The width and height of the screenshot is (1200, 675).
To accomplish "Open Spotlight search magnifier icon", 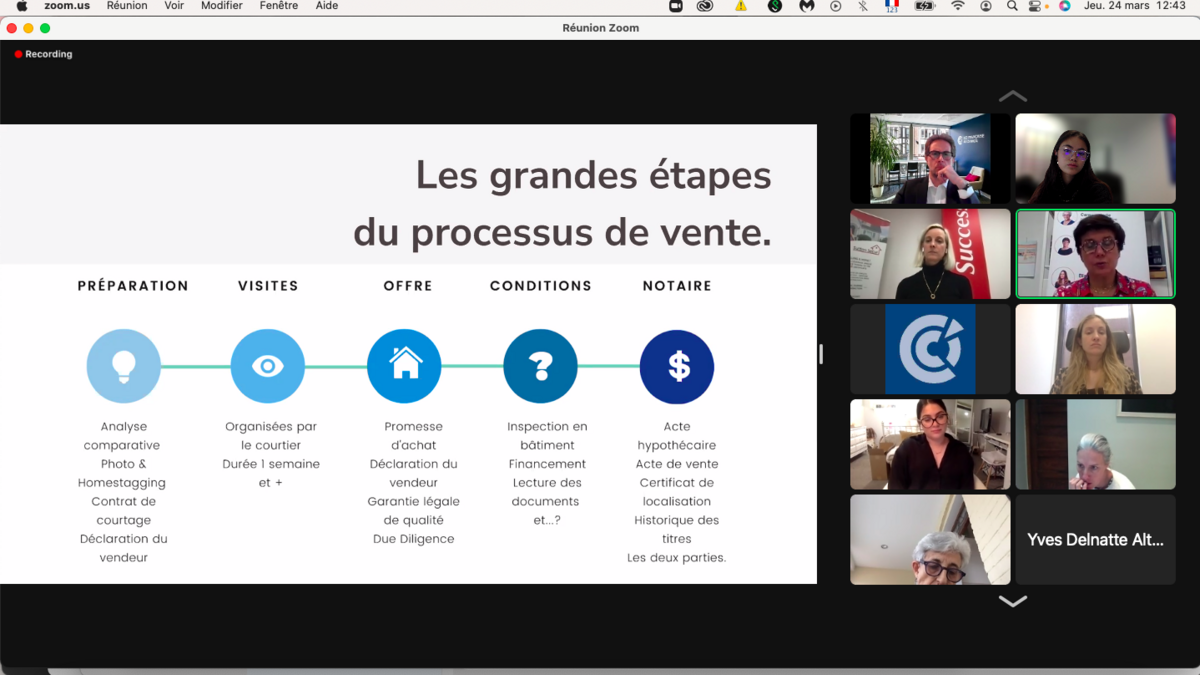I will (x=1012, y=6).
